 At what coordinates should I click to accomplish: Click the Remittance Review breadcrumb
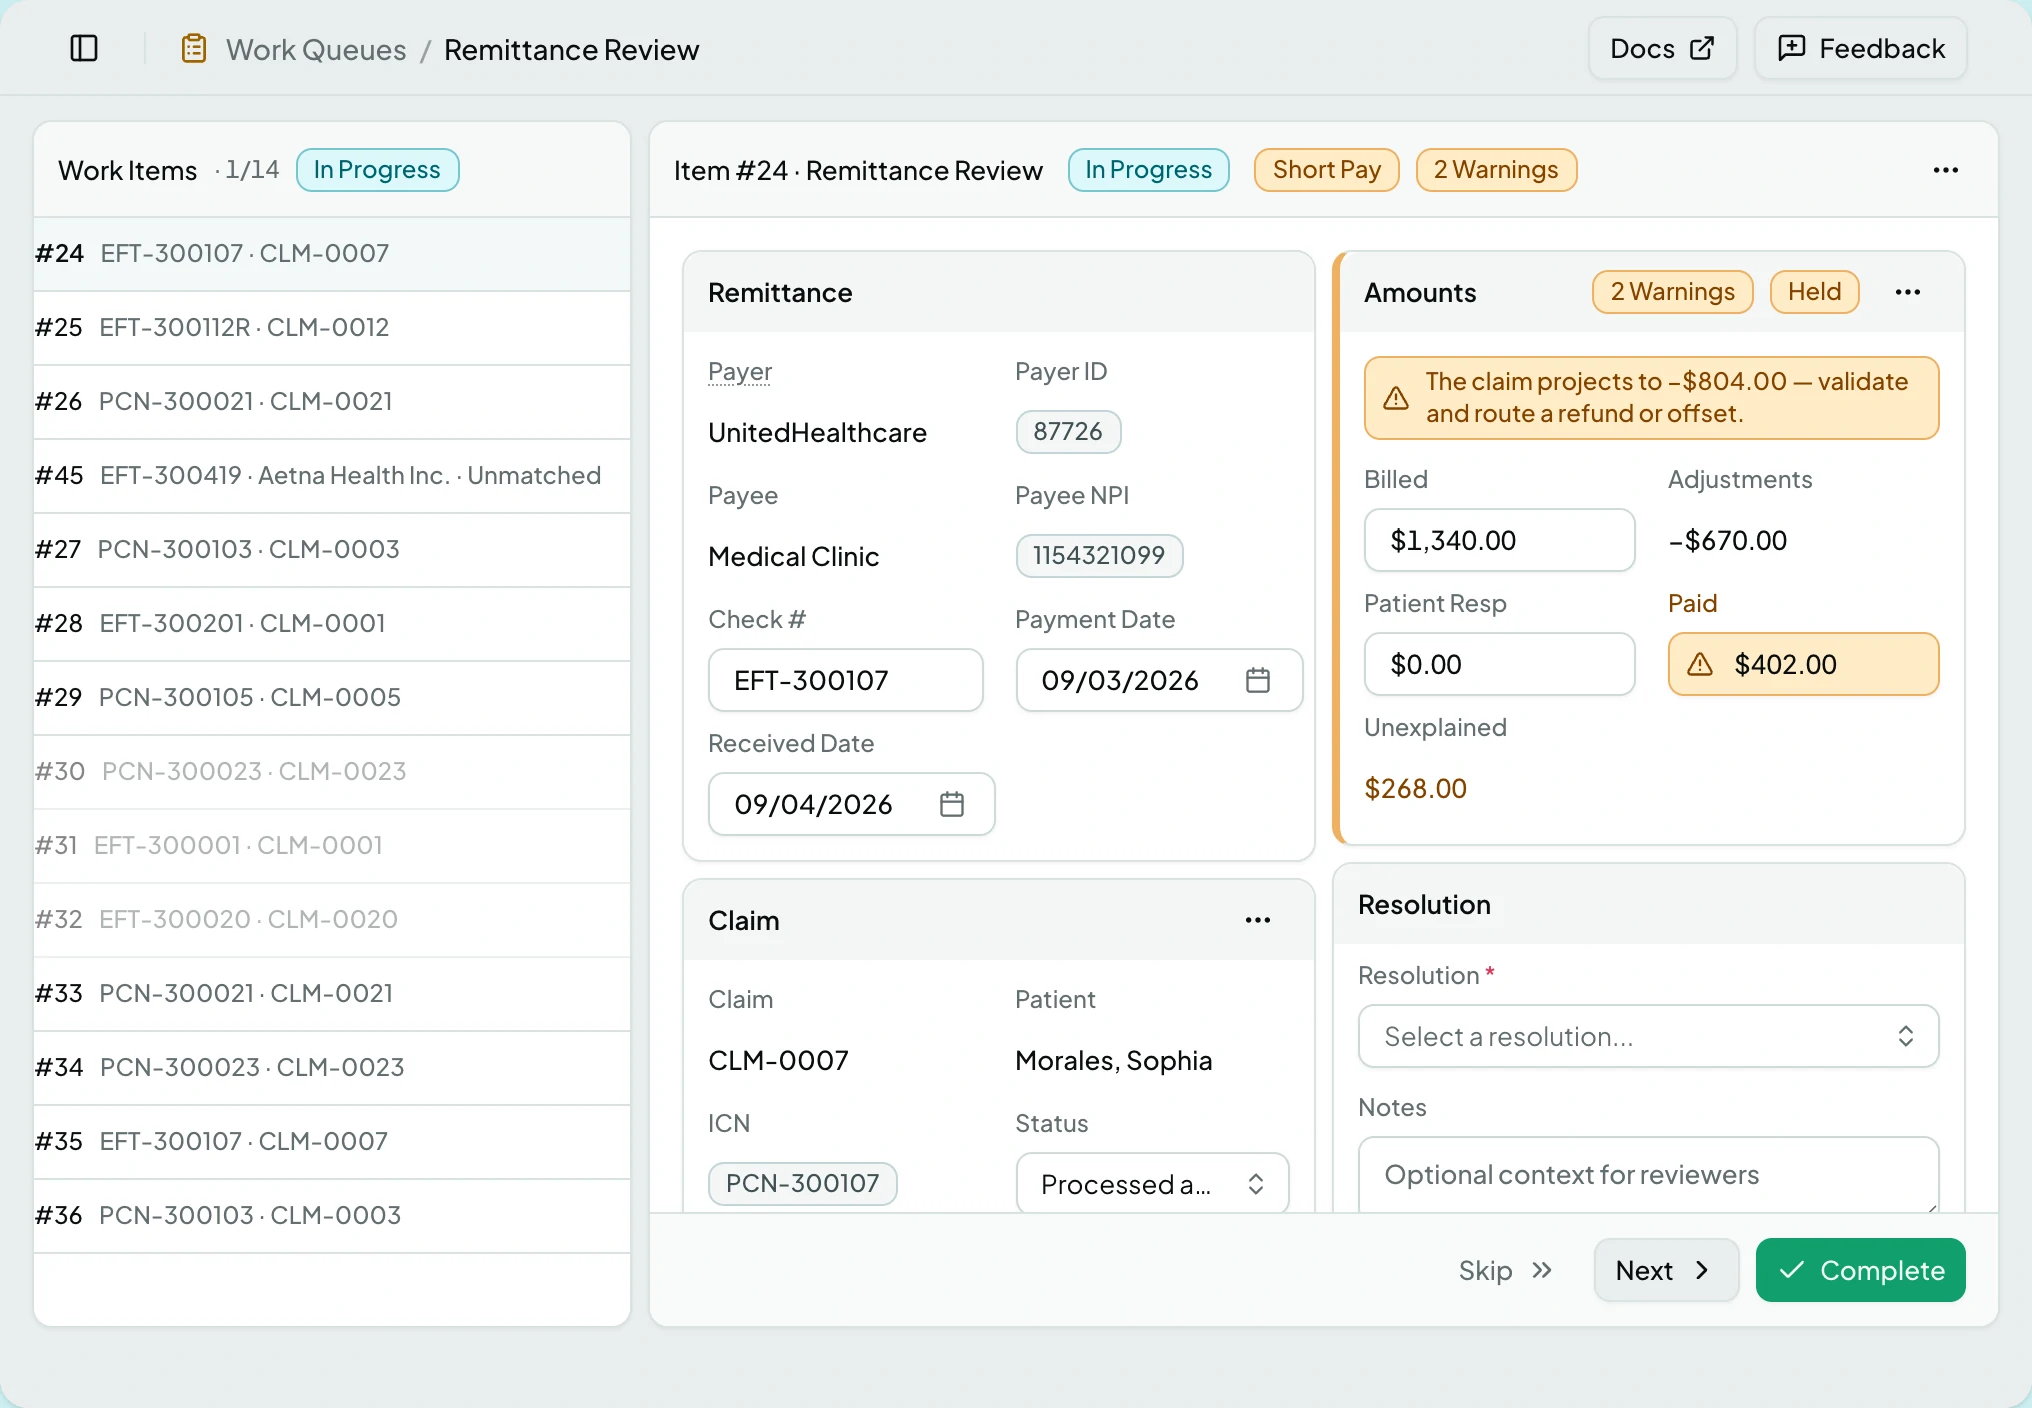(x=572, y=49)
